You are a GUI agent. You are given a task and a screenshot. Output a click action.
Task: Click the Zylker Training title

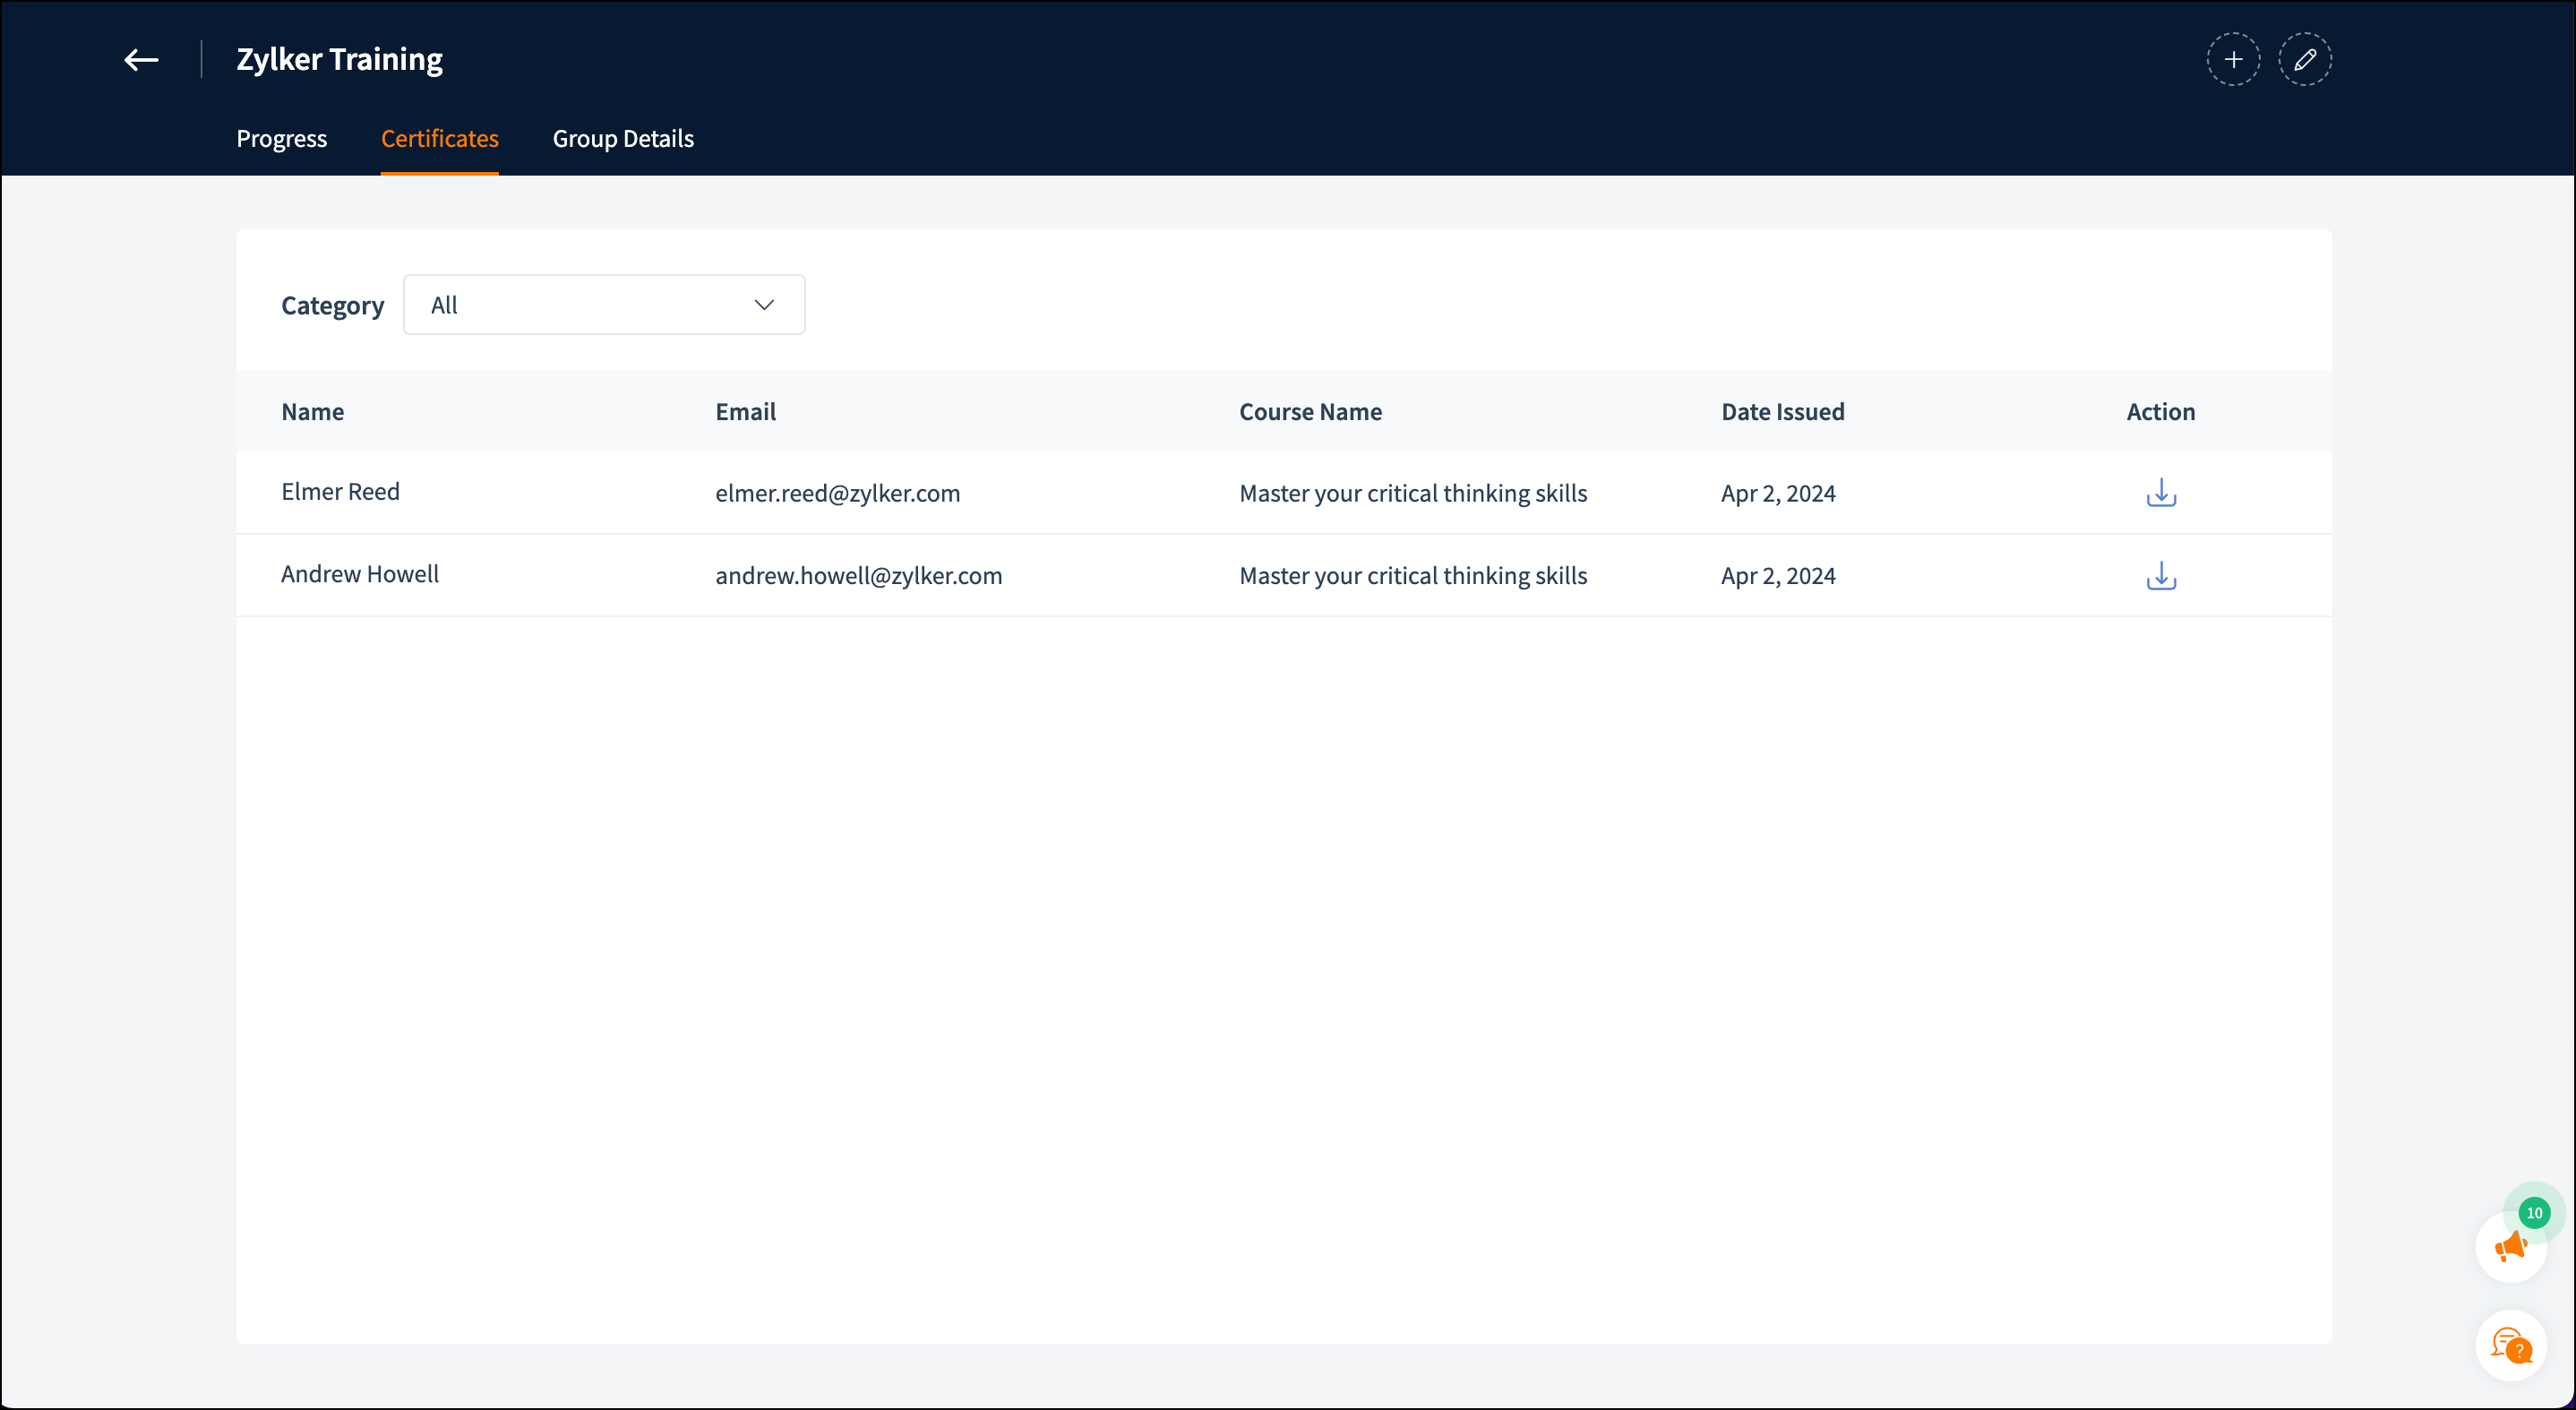[x=339, y=60]
